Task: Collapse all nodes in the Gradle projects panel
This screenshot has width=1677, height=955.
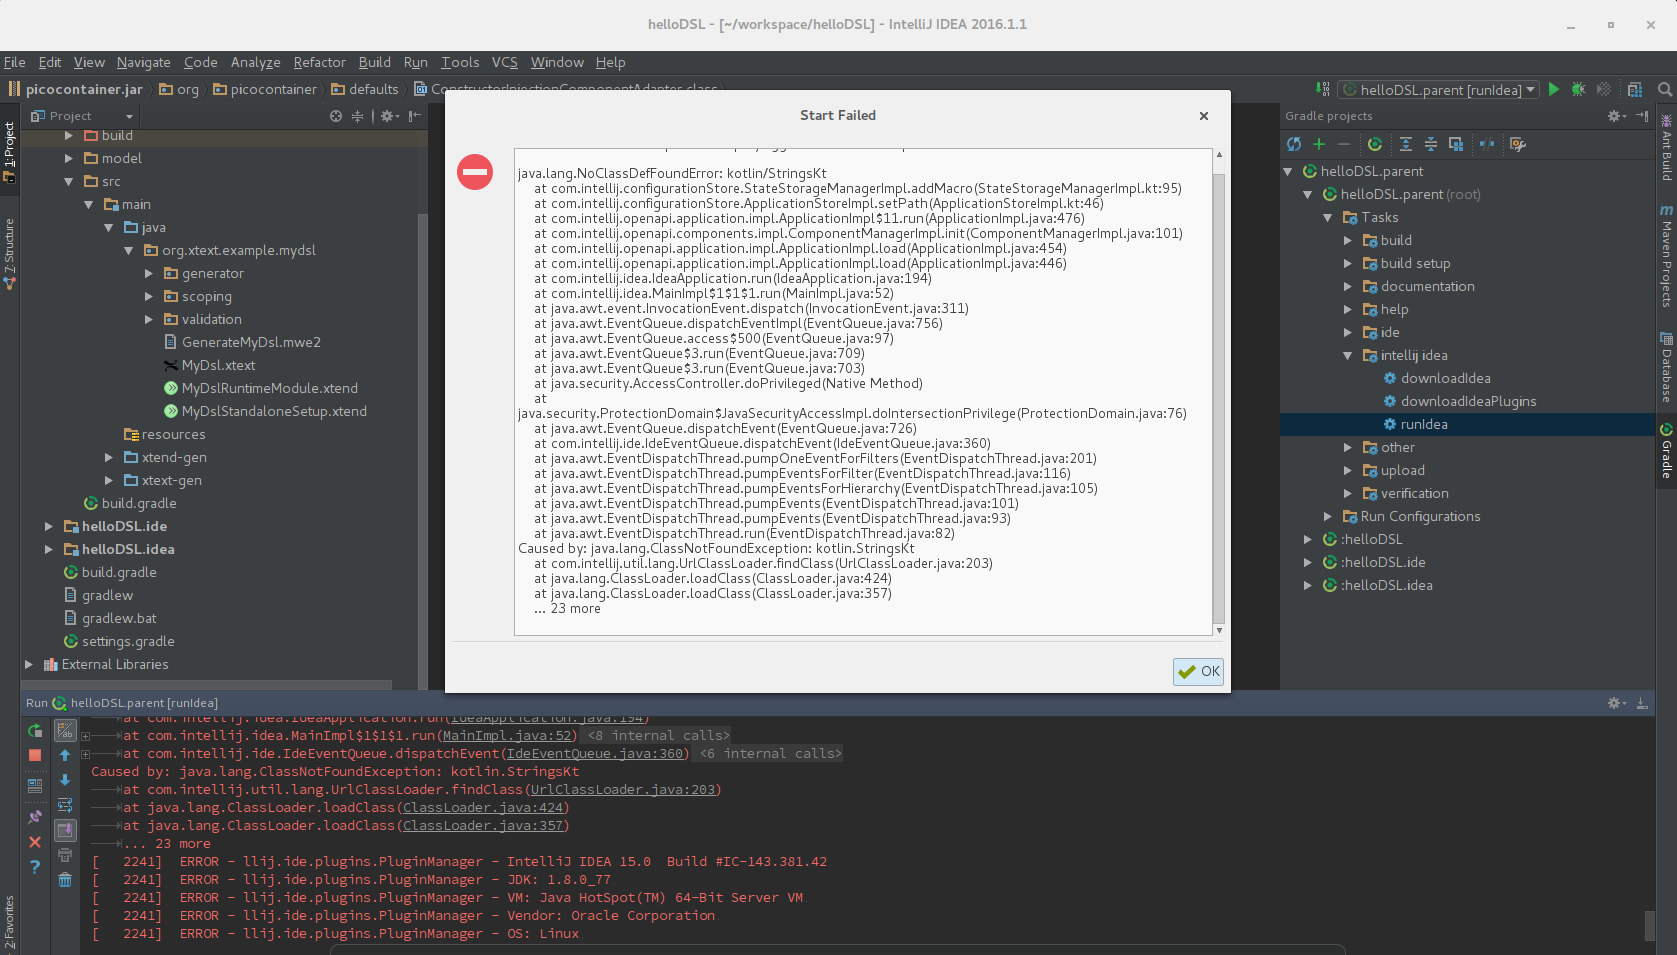Action: point(1431,144)
